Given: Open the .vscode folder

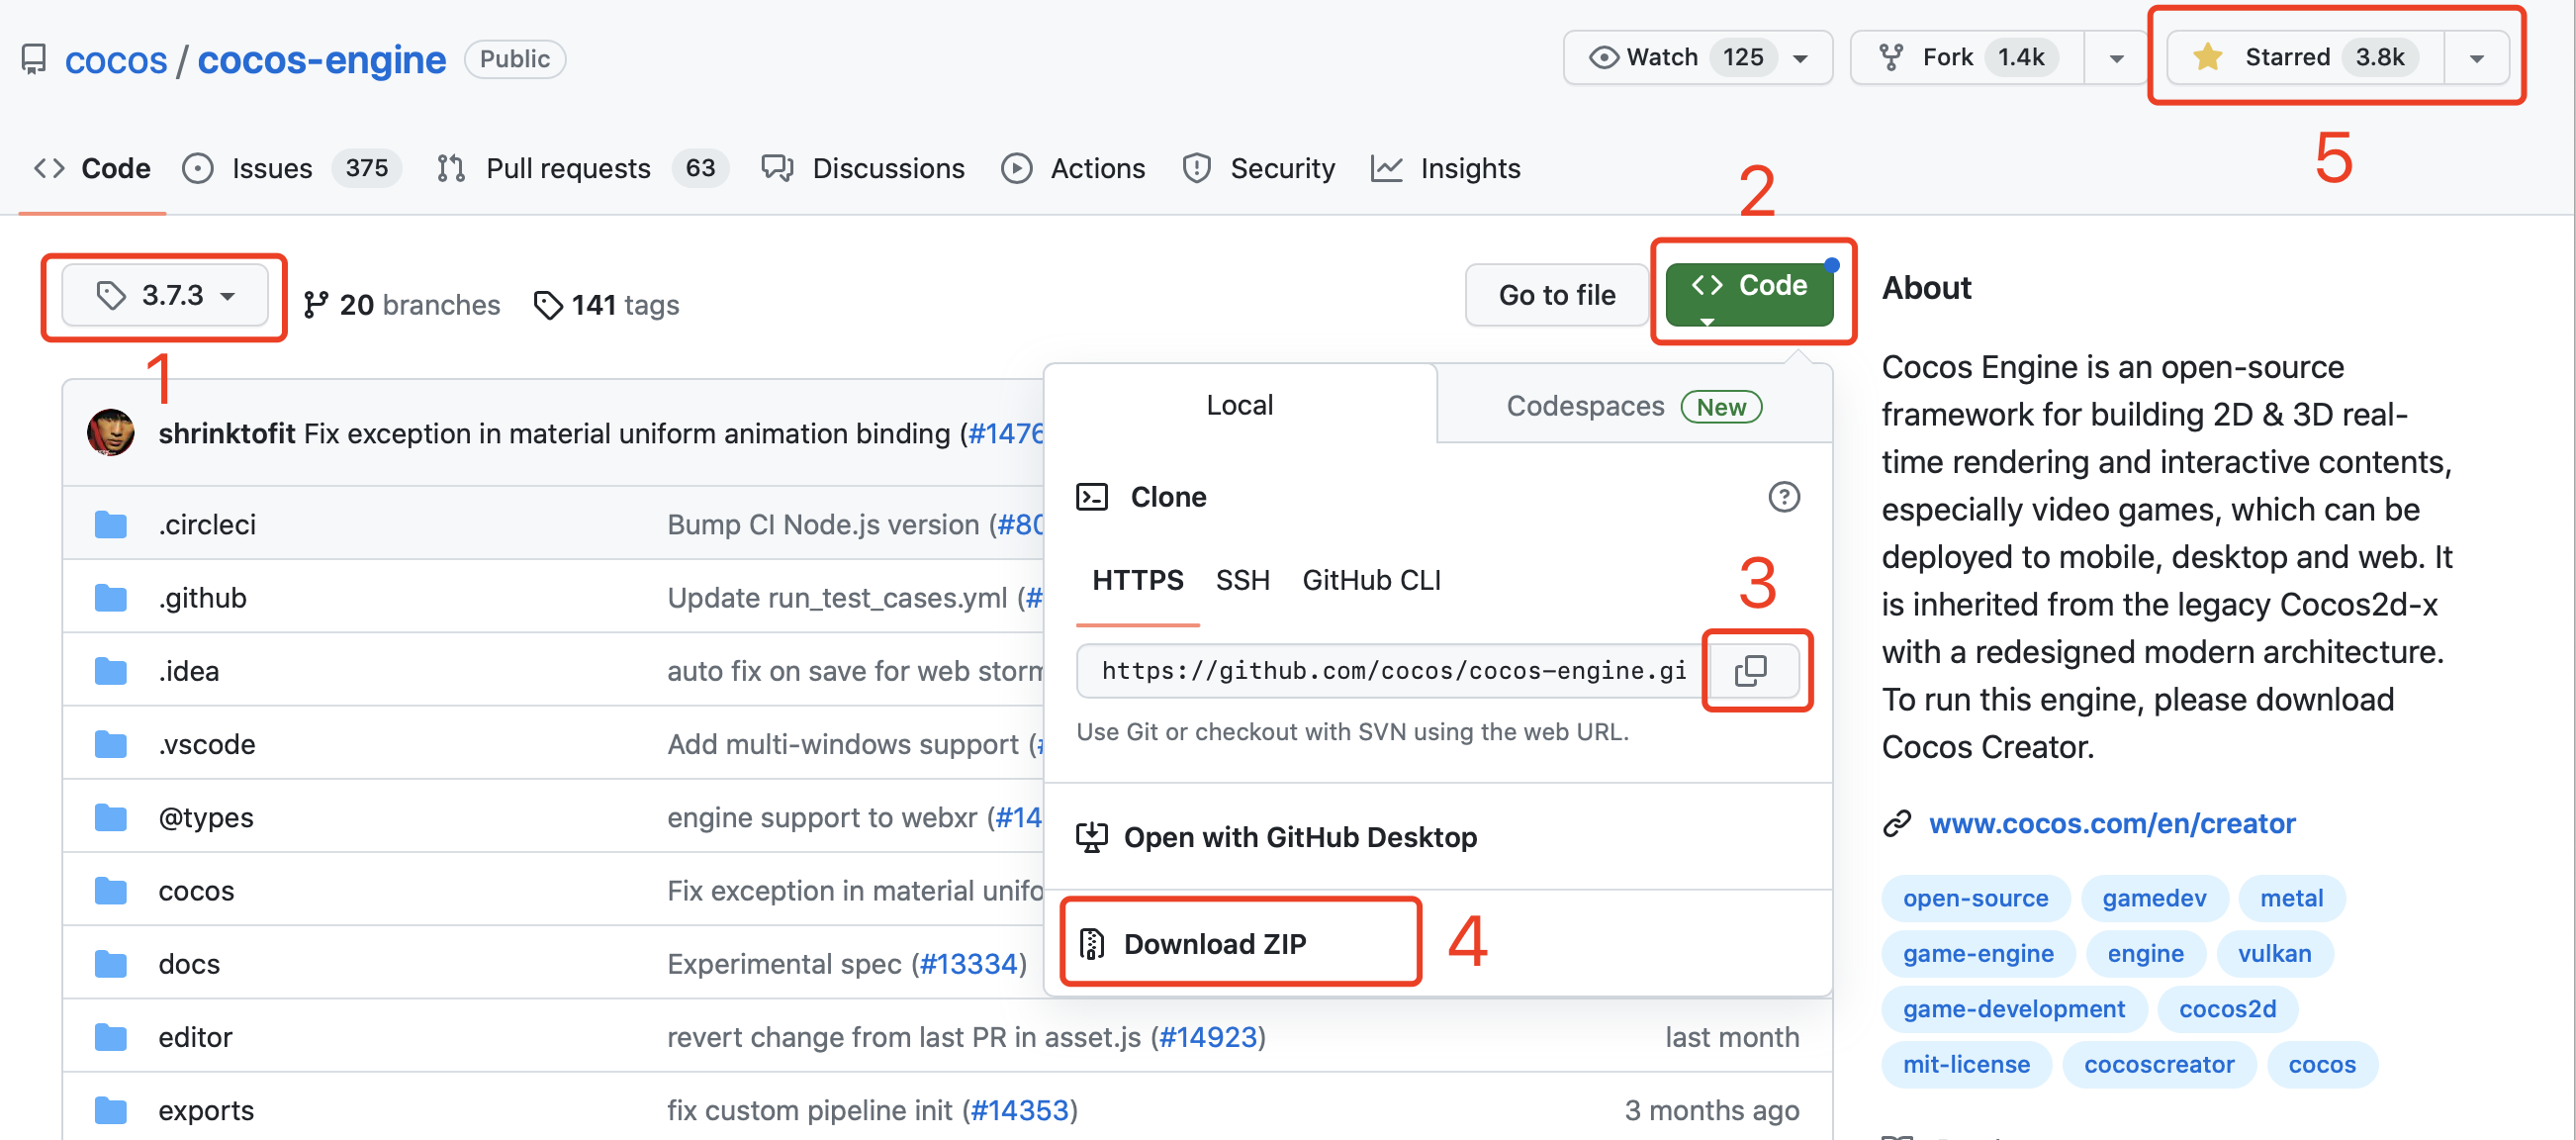Looking at the screenshot, I should pos(206,744).
